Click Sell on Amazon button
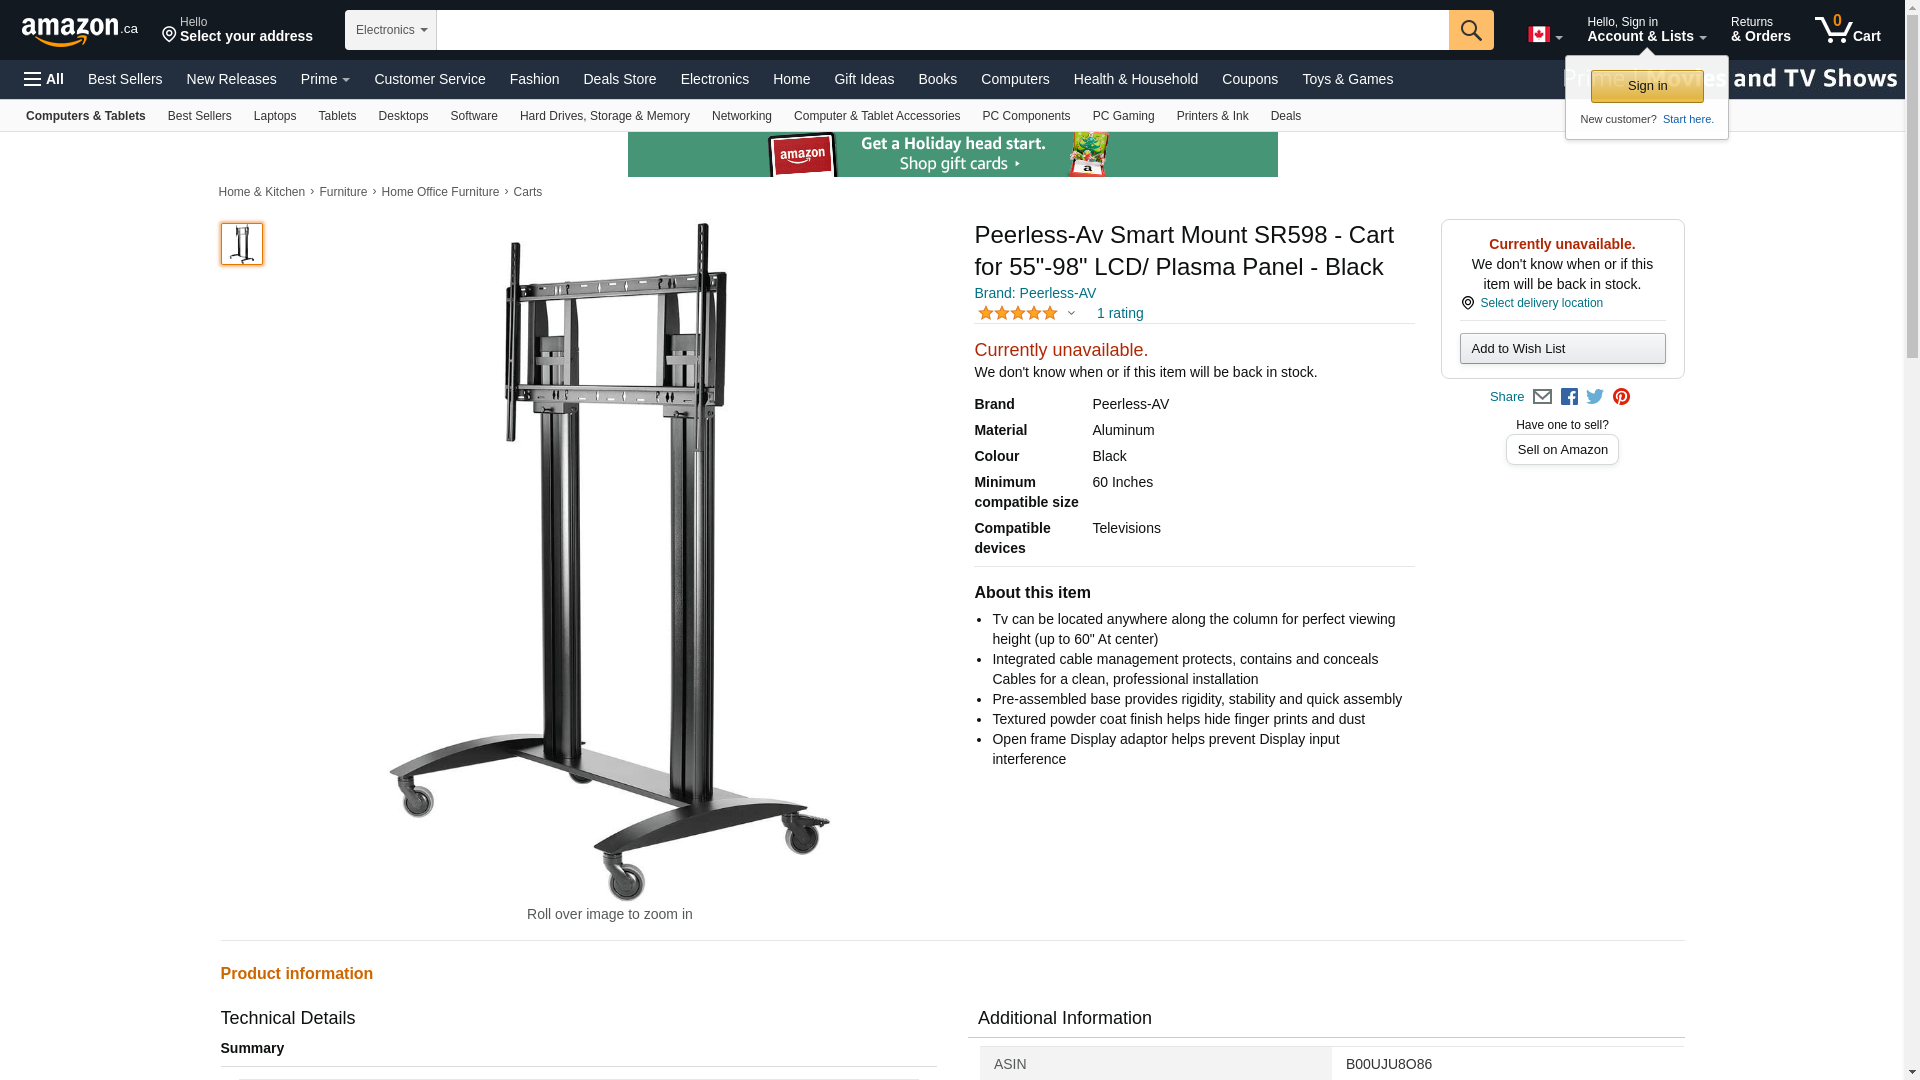1920x1080 pixels. tap(1562, 450)
